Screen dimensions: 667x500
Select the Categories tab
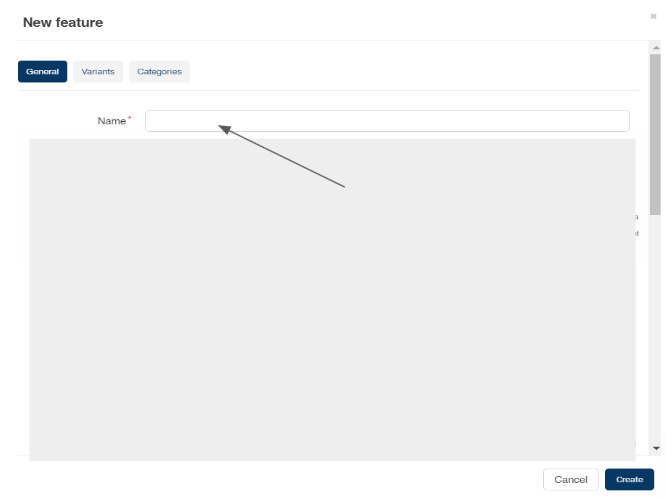[x=159, y=72]
